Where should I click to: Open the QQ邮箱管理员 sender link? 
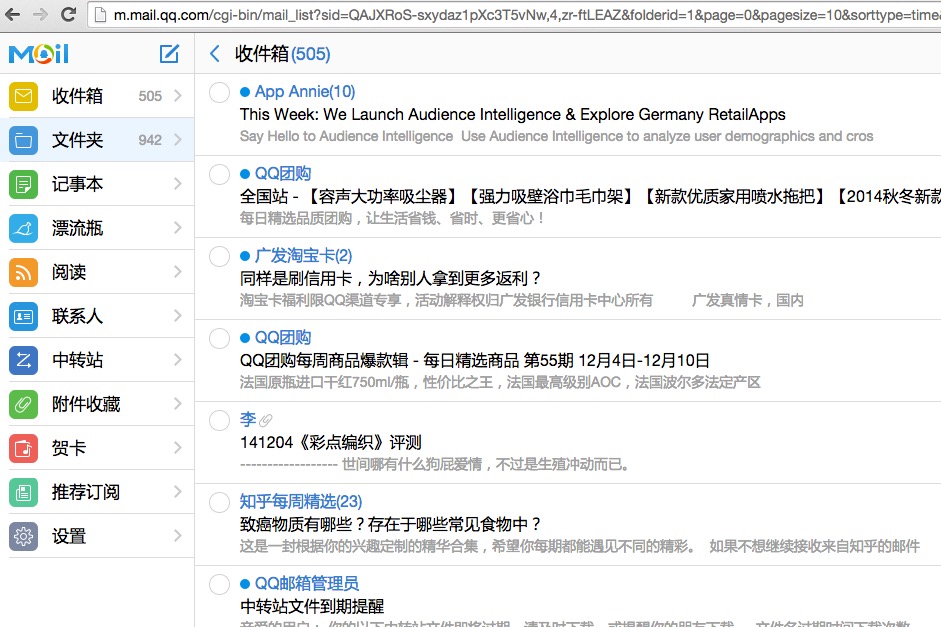coord(307,583)
